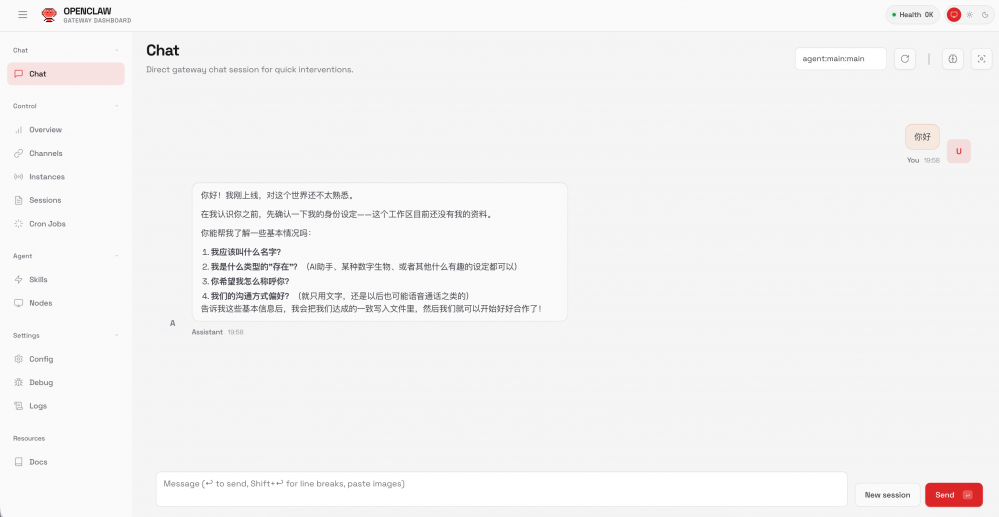
Task: Click the refresh chat icon
Action: (904, 59)
